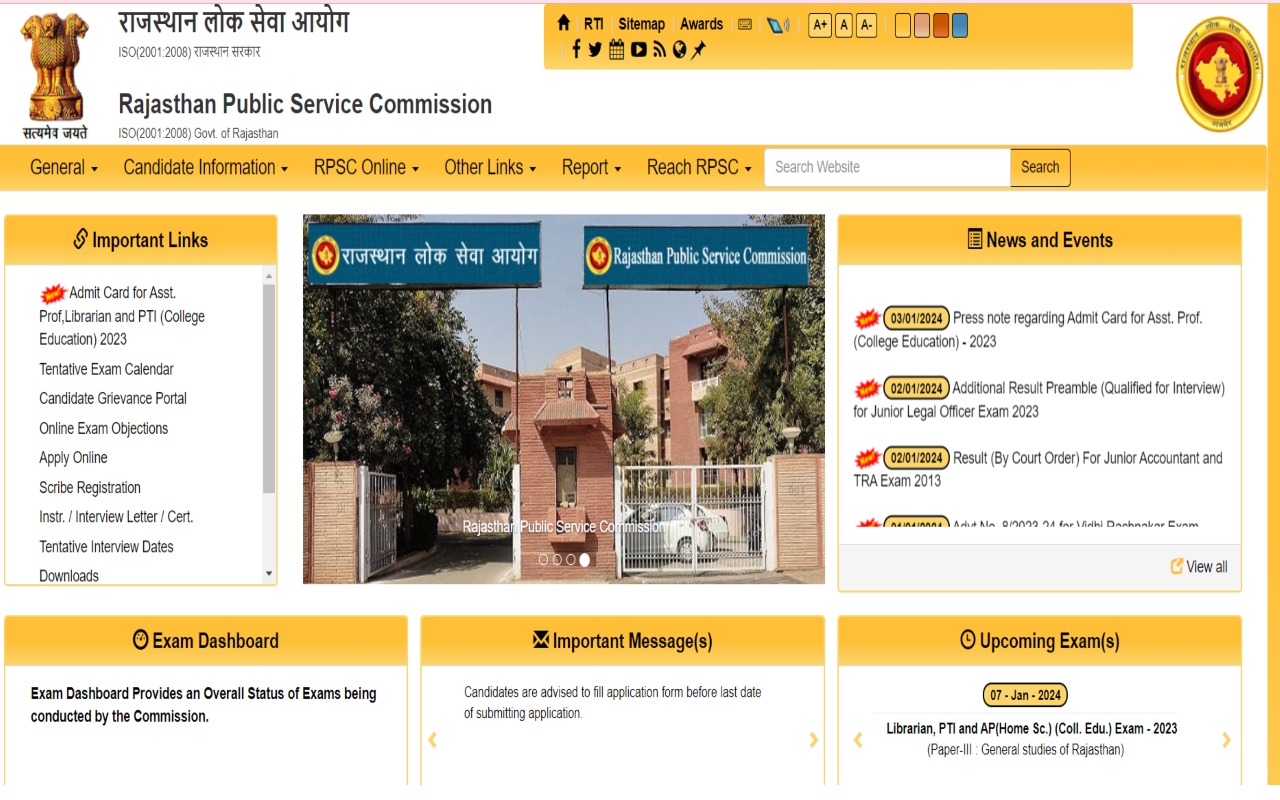This screenshot has width=1280, height=800.
Task: Click the Search button
Action: tap(1040, 167)
